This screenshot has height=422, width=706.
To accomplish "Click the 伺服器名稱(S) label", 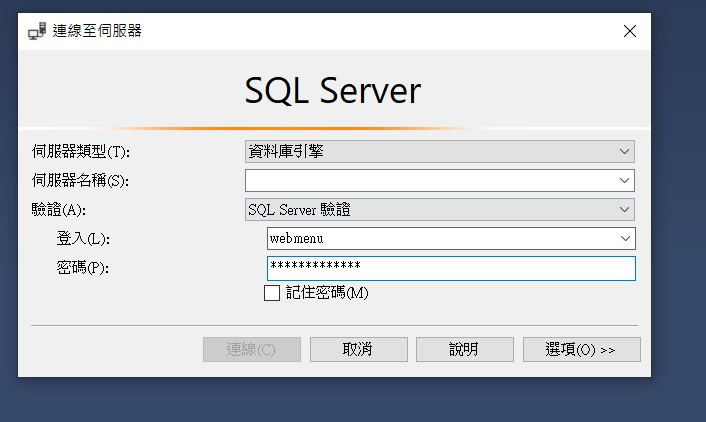I will pyautogui.click(x=80, y=181).
